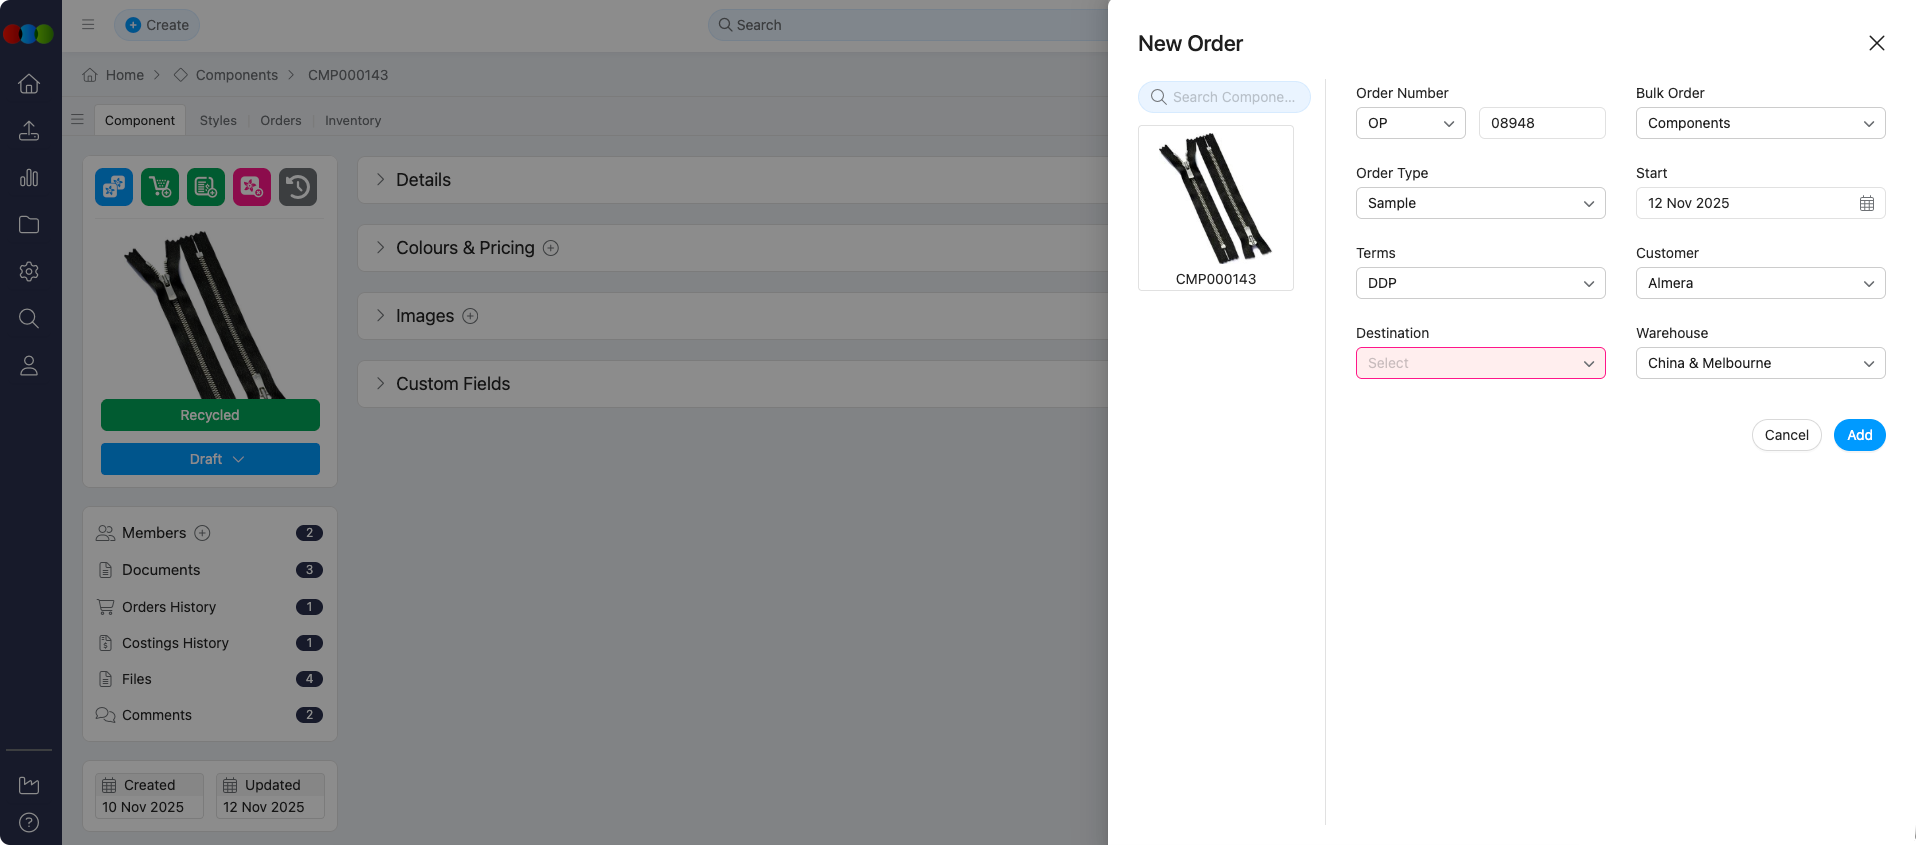The width and height of the screenshot is (1916, 845).
Task: Click the Add button to create the order
Action: tap(1858, 435)
